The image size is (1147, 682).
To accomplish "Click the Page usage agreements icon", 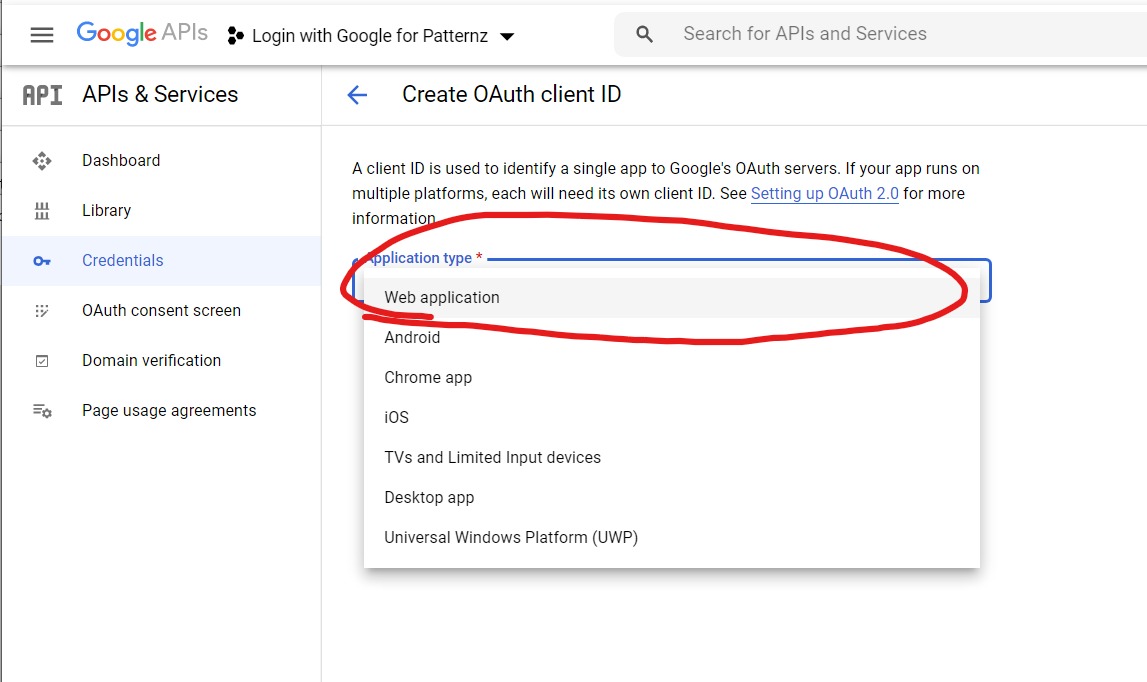I will 42,411.
